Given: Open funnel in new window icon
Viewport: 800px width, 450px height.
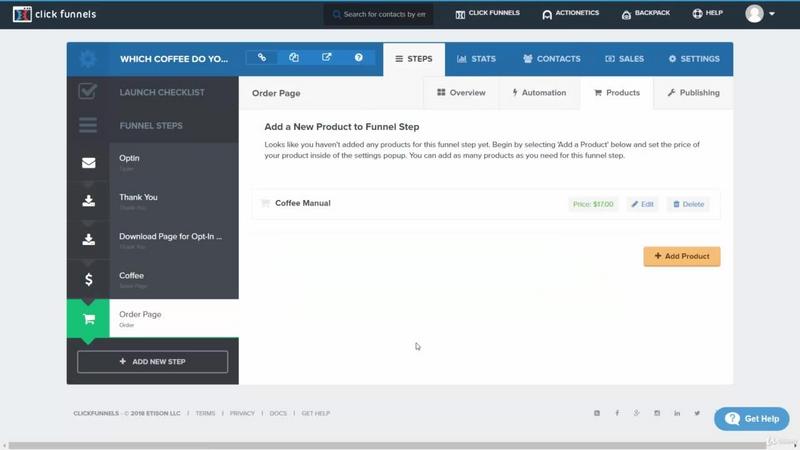Looking at the screenshot, I should pyautogui.click(x=327, y=58).
